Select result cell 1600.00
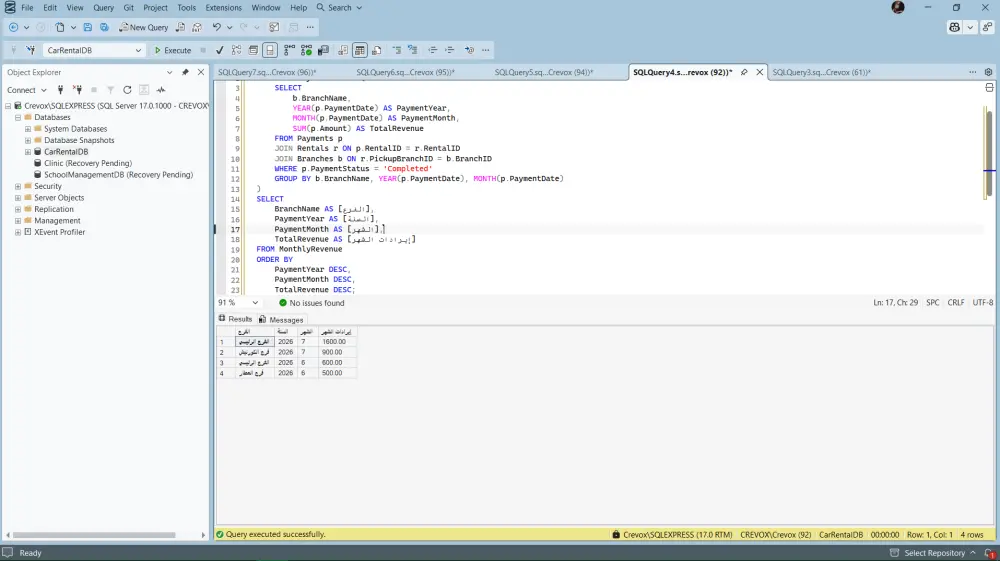The height and width of the screenshot is (561, 1000). point(337,342)
